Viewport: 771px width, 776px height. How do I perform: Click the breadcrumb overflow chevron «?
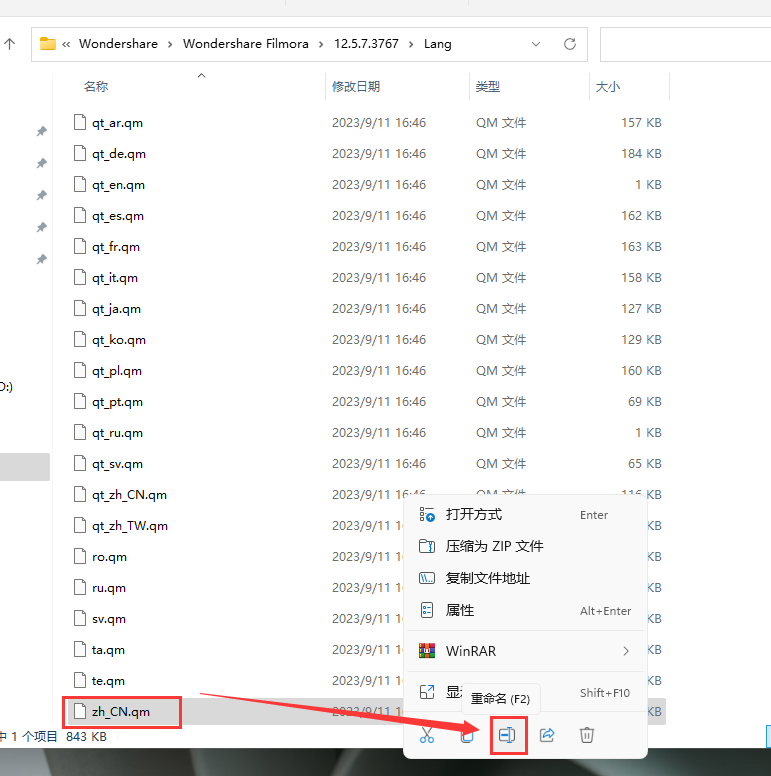66,45
